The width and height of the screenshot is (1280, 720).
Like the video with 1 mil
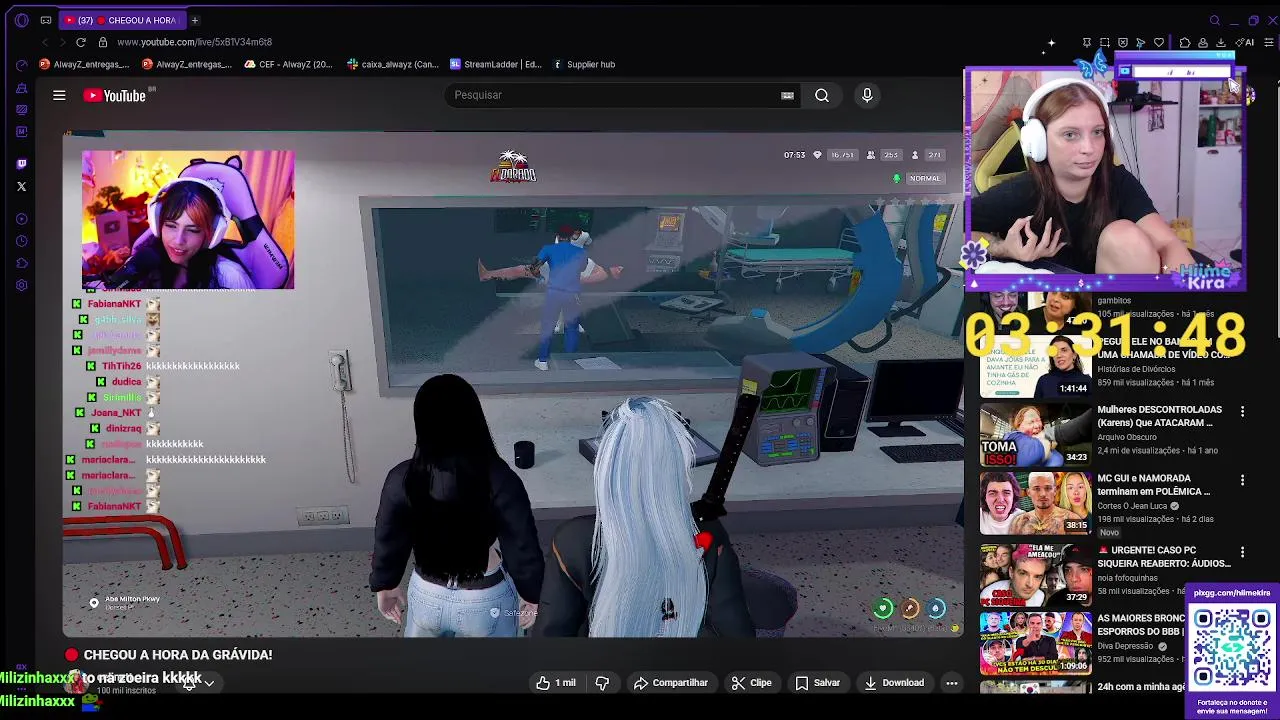[x=555, y=683]
